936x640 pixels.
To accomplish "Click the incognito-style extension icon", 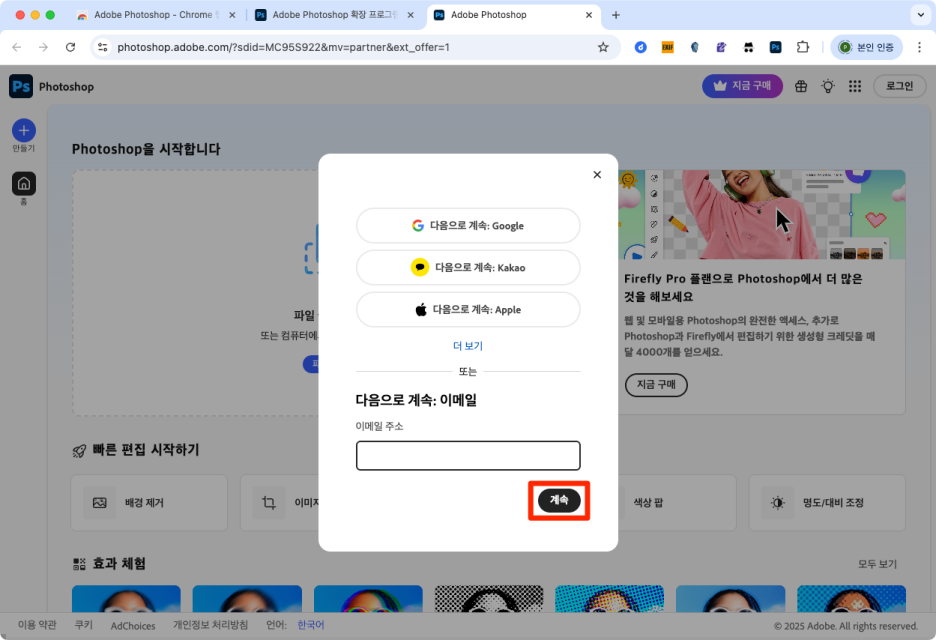I will click(x=749, y=47).
